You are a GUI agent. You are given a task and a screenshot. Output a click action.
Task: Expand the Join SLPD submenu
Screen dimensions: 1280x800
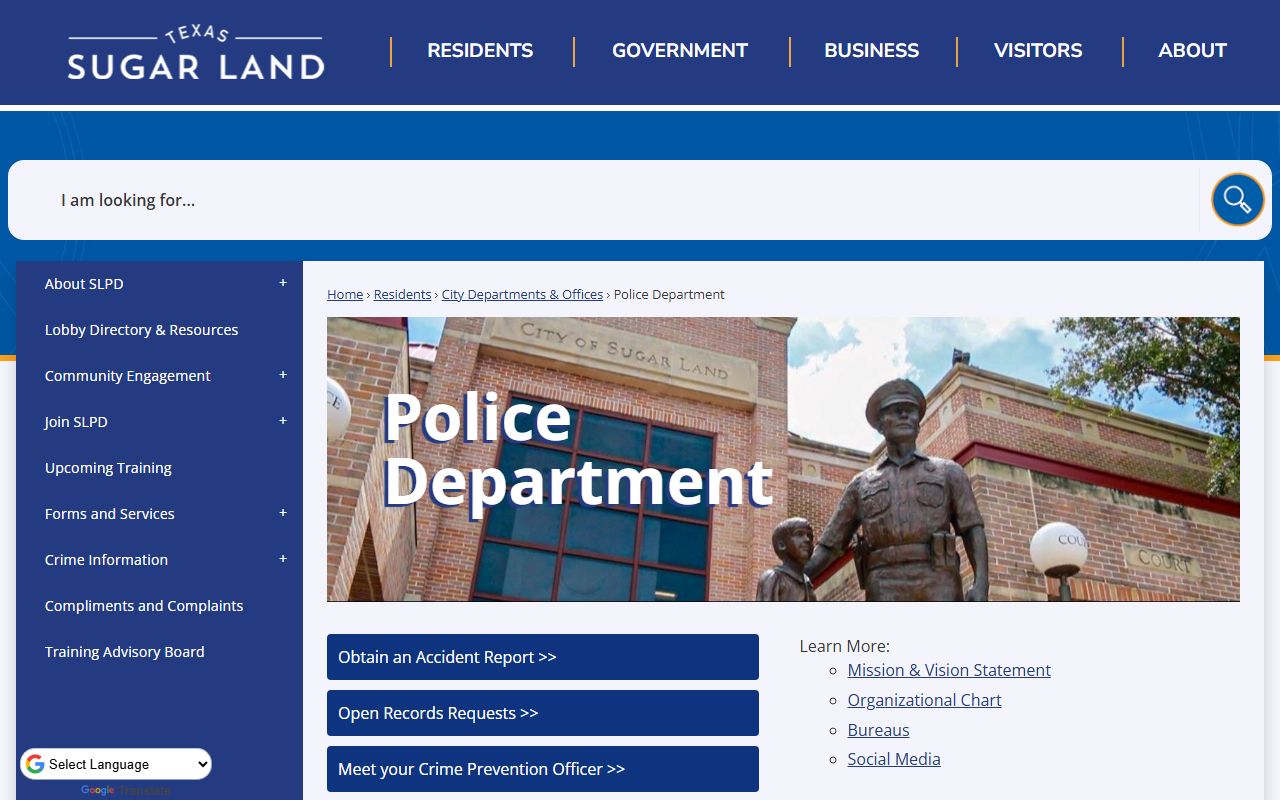pyautogui.click(x=283, y=421)
